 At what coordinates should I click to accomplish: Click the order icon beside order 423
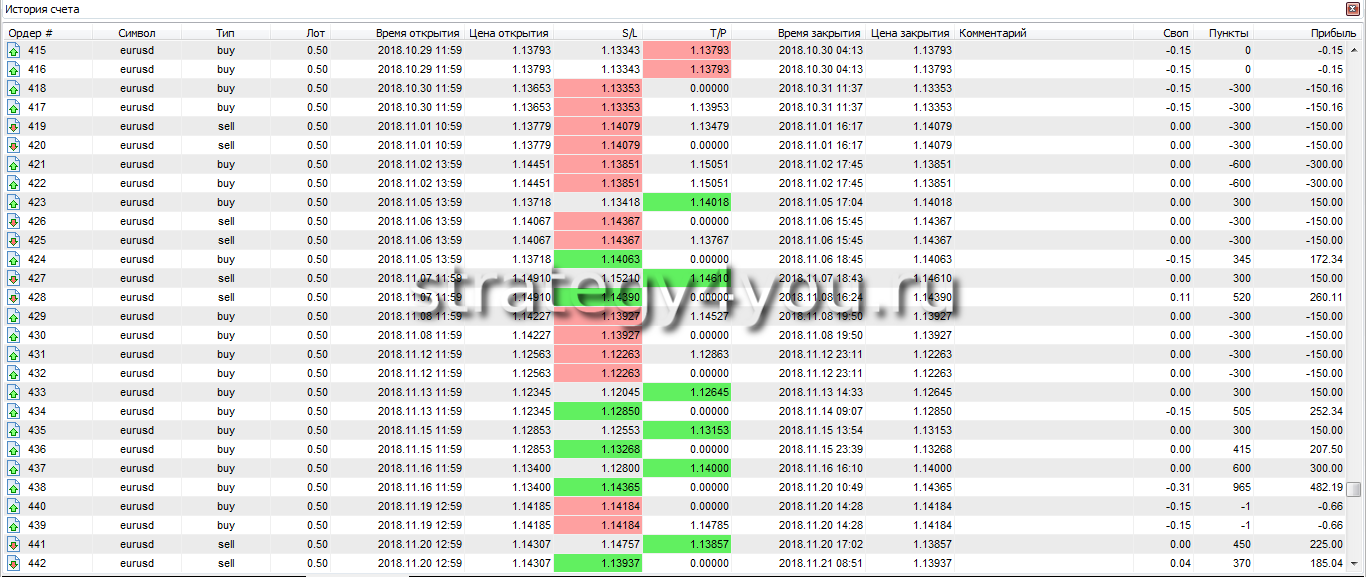14,203
